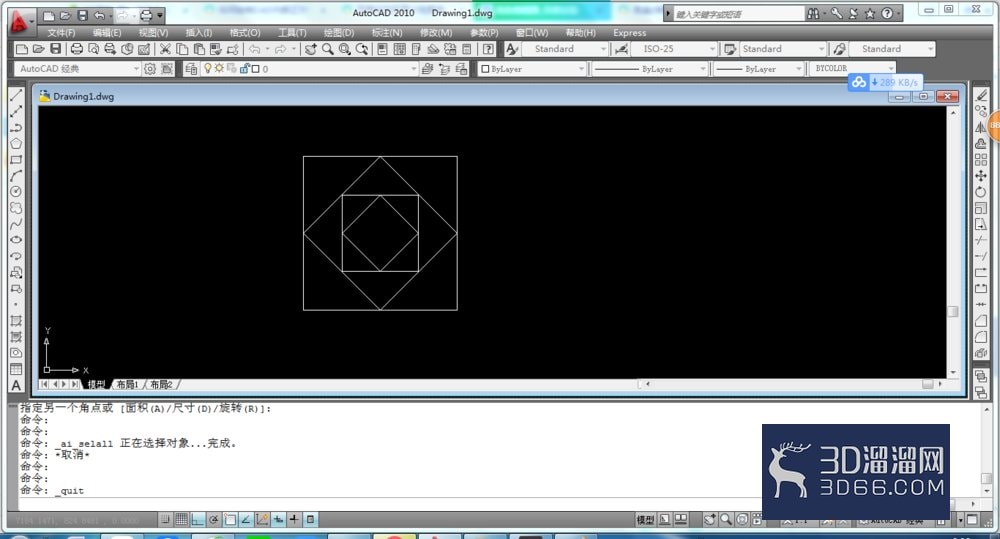Screen dimensions: 1000x539
Task: Toggle the layer on/off lightbulb icon
Action: [x=207, y=68]
